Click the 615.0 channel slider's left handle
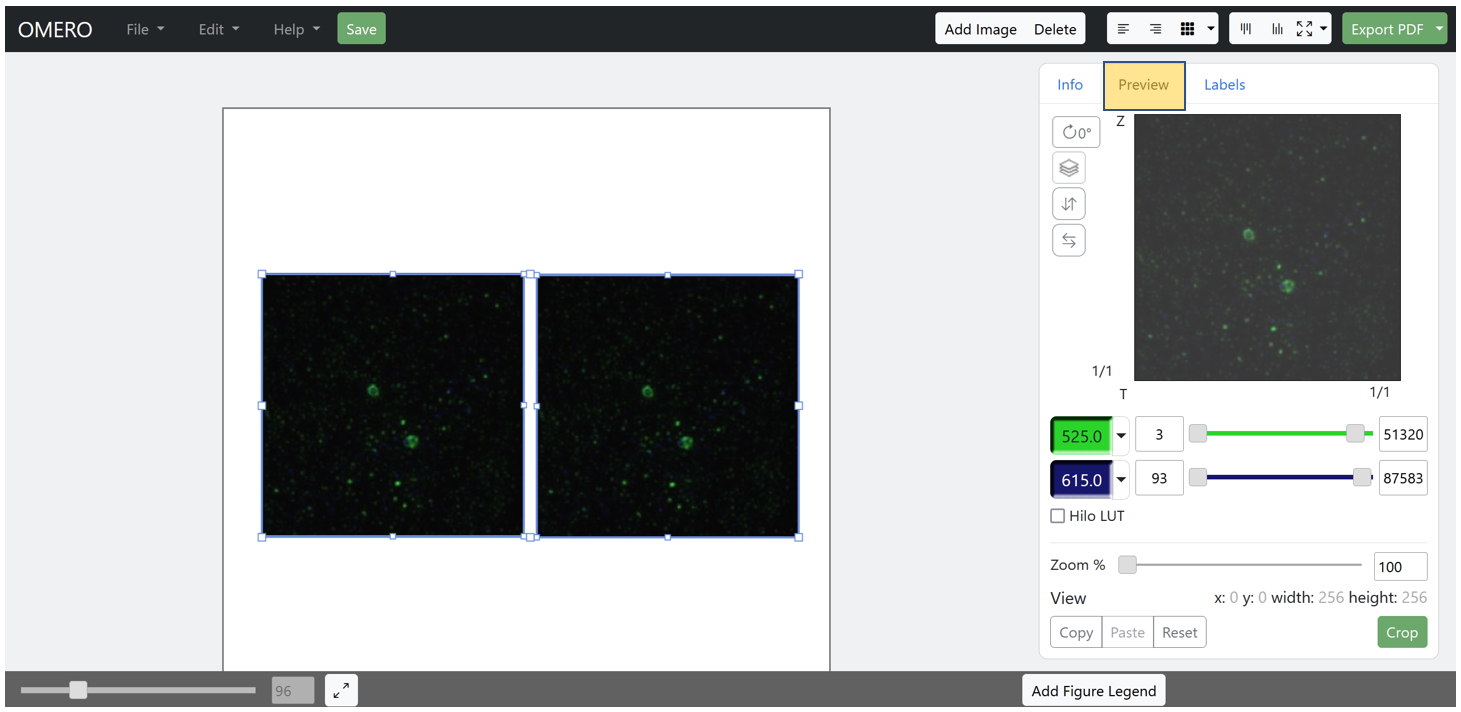Screen dimensions: 1461x712 (1197, 477)
